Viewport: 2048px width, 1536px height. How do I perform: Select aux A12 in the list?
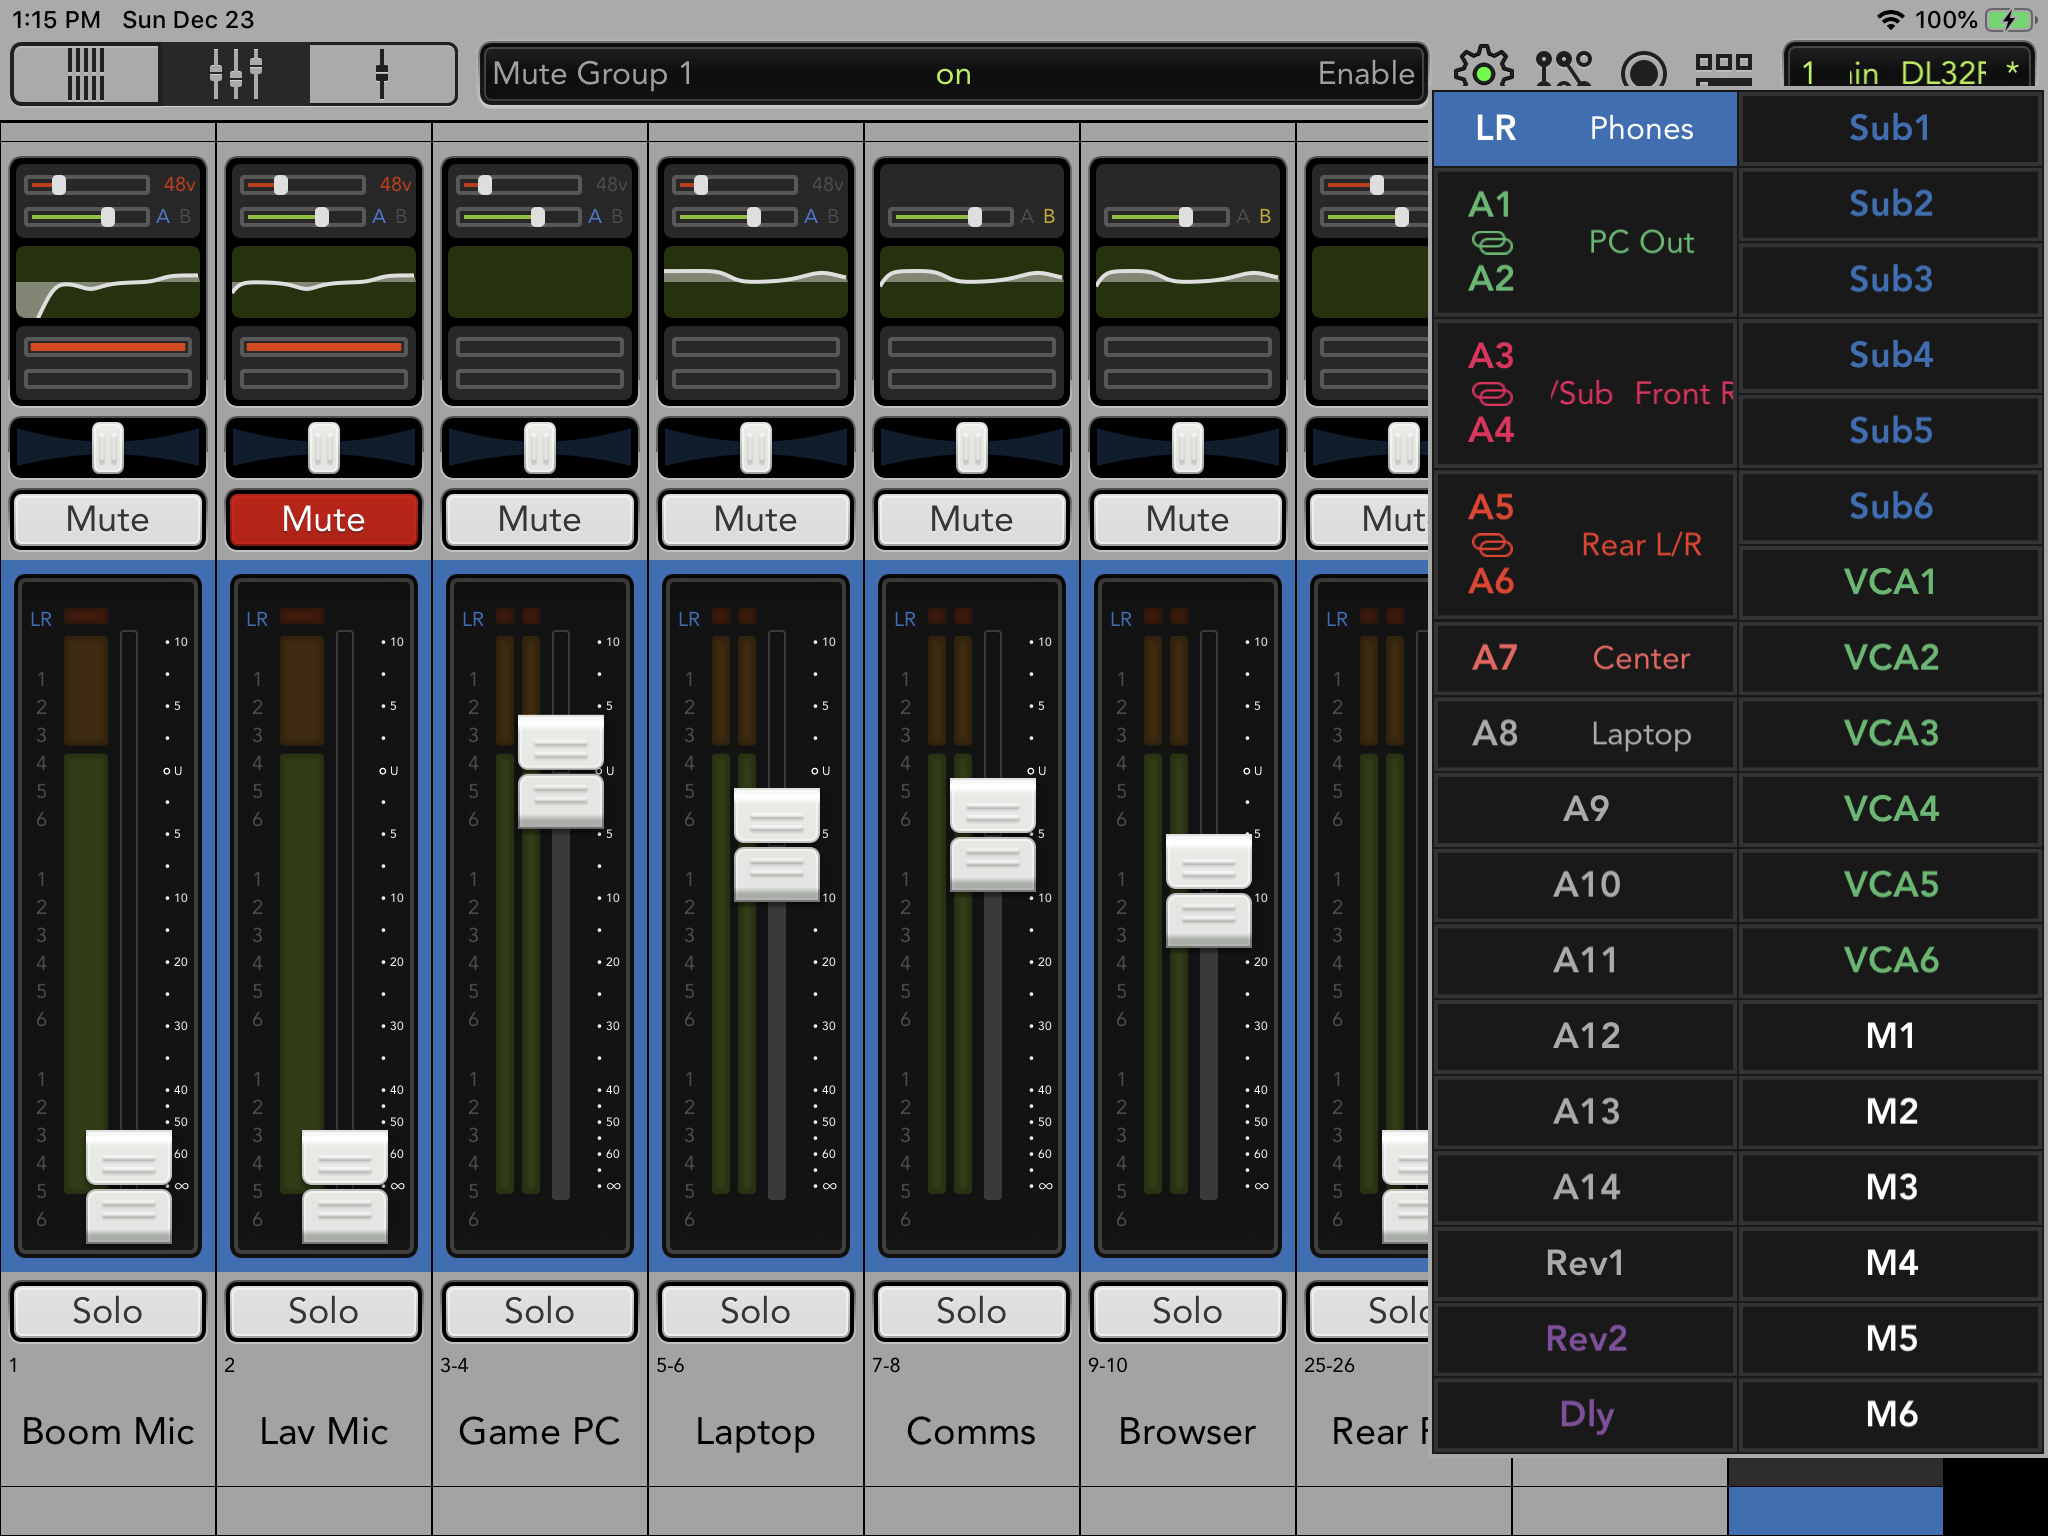click(1585, 1036)
